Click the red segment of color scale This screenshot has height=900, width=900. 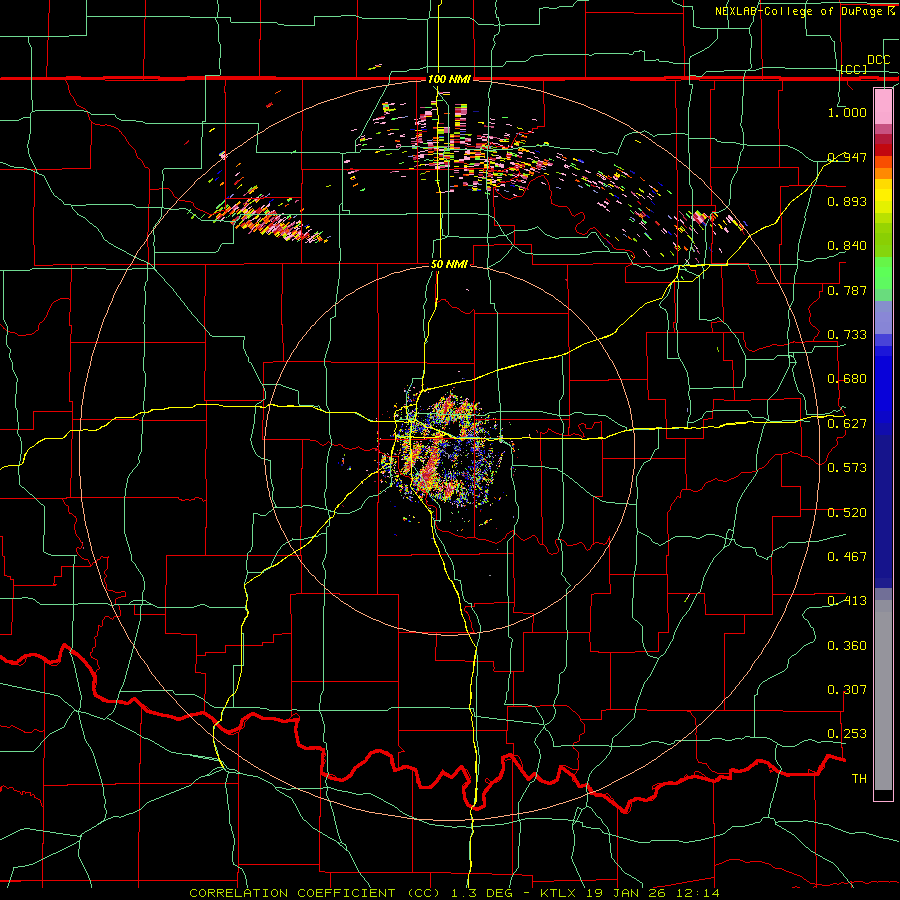point(883,149)
